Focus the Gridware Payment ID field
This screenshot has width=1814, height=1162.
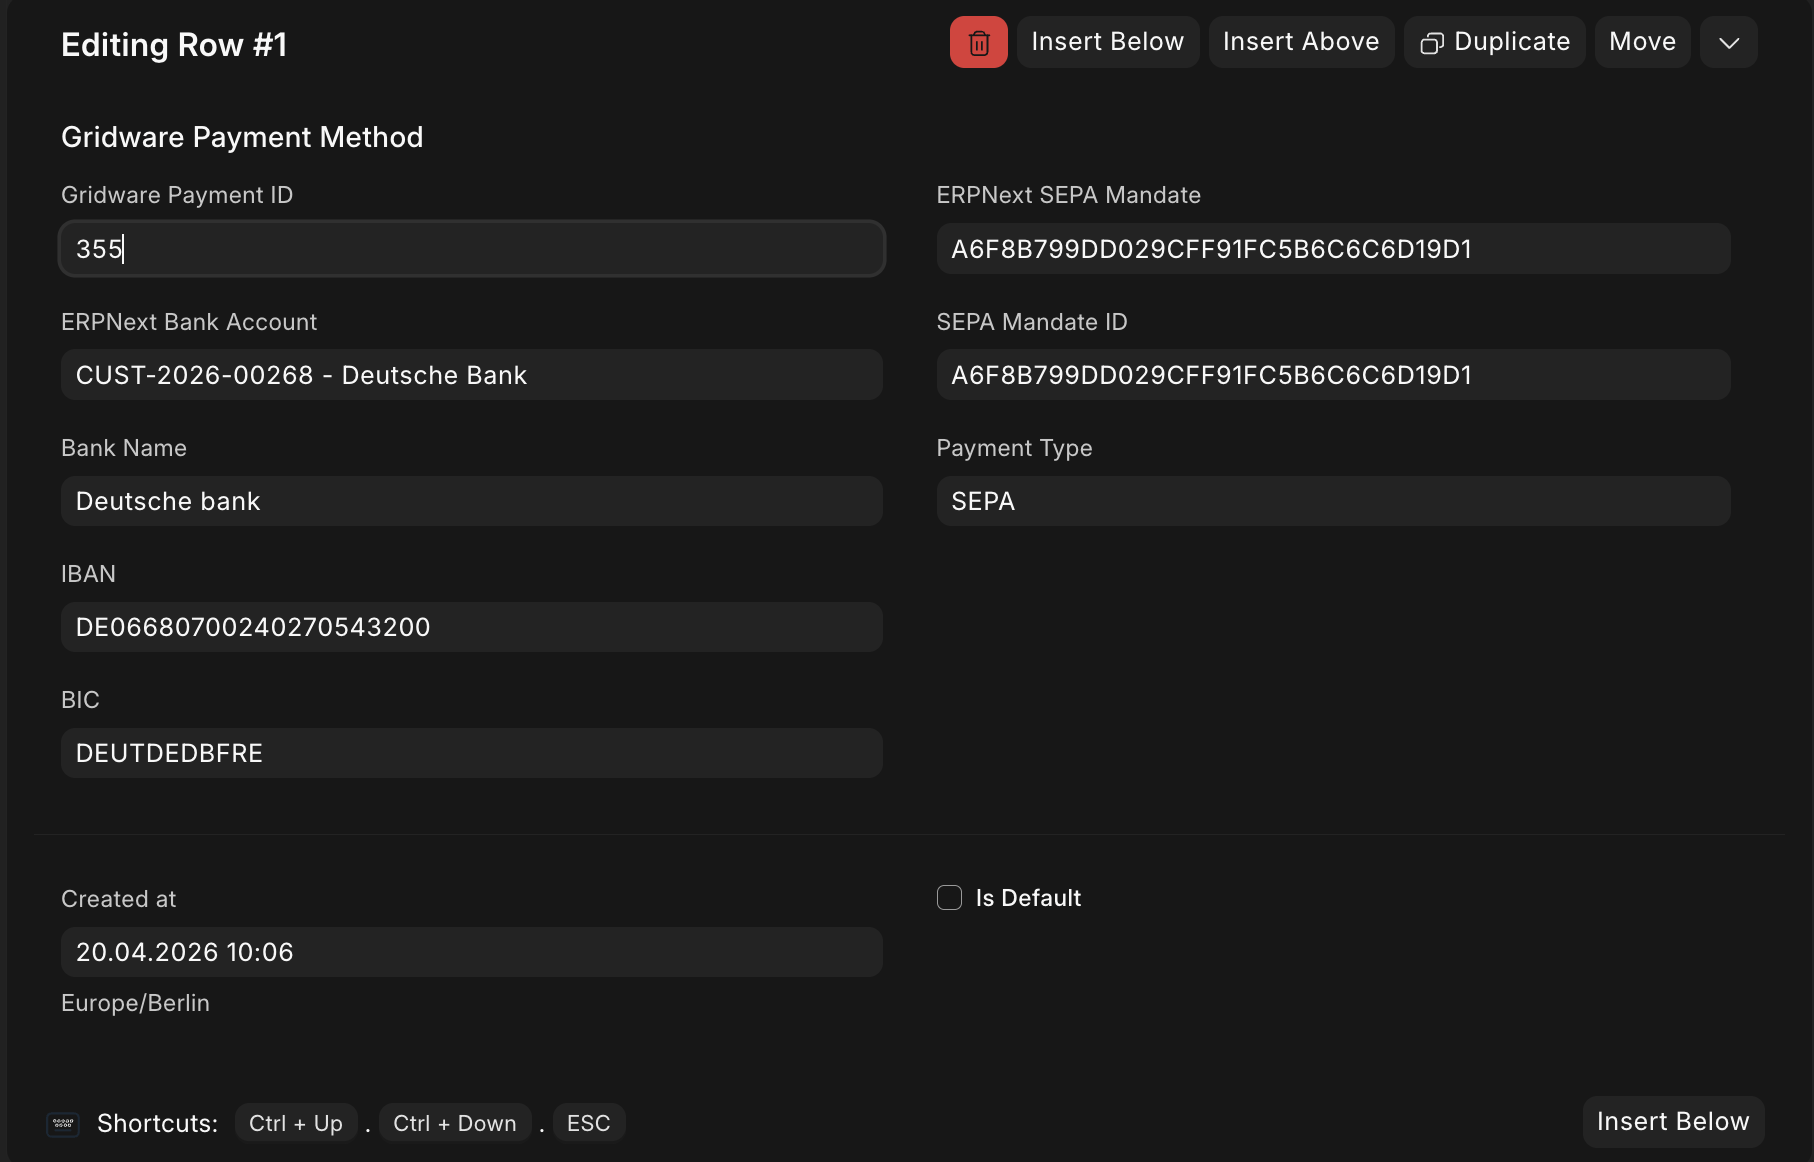(472, 249)
